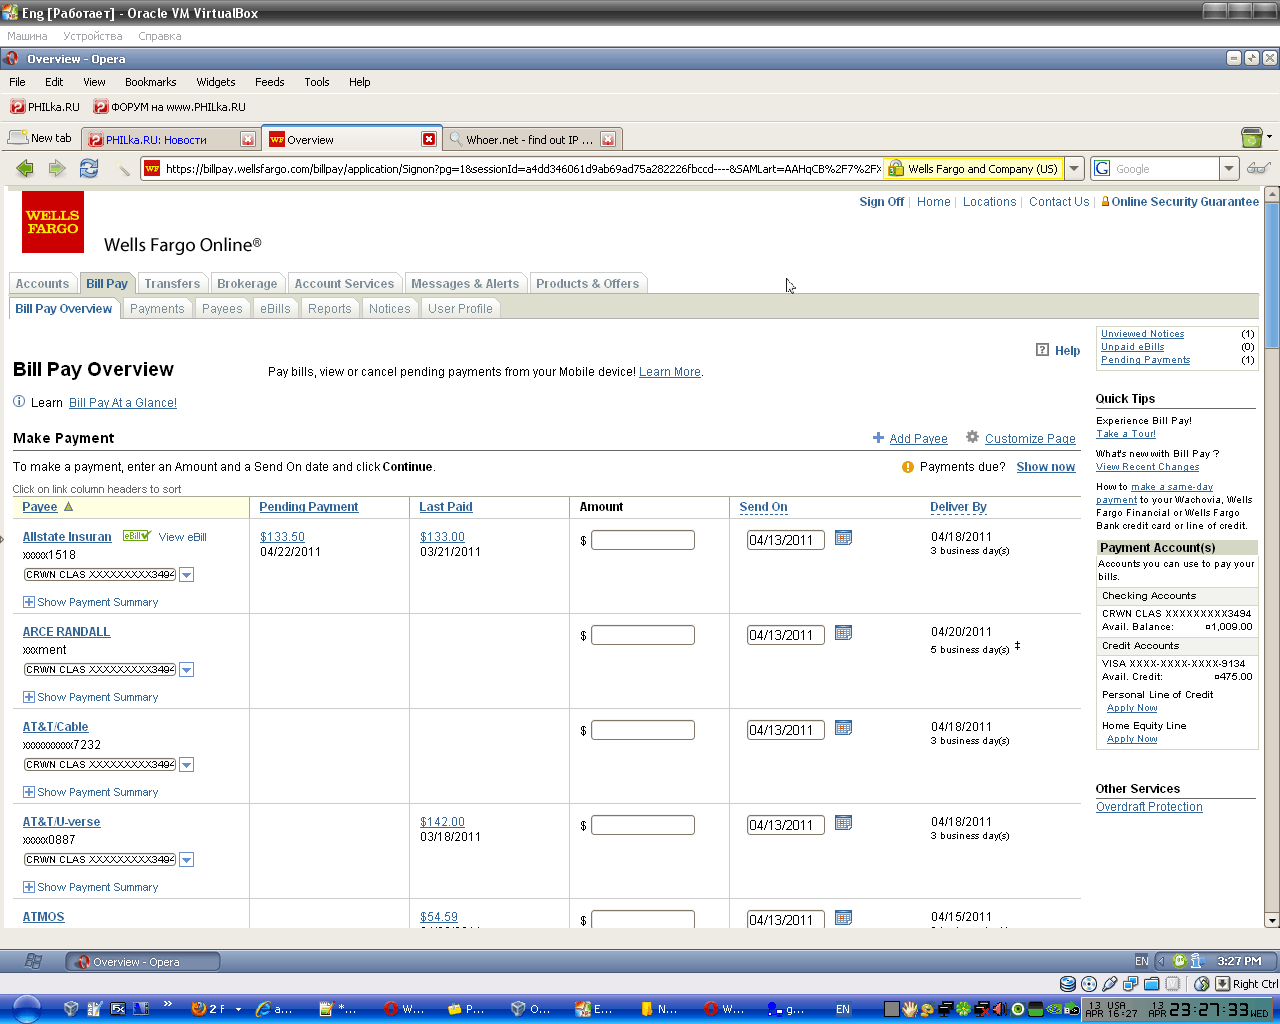Open the calendar icon in AT&T/Cable row
1280x1024 pixels.
pos(843,728)
